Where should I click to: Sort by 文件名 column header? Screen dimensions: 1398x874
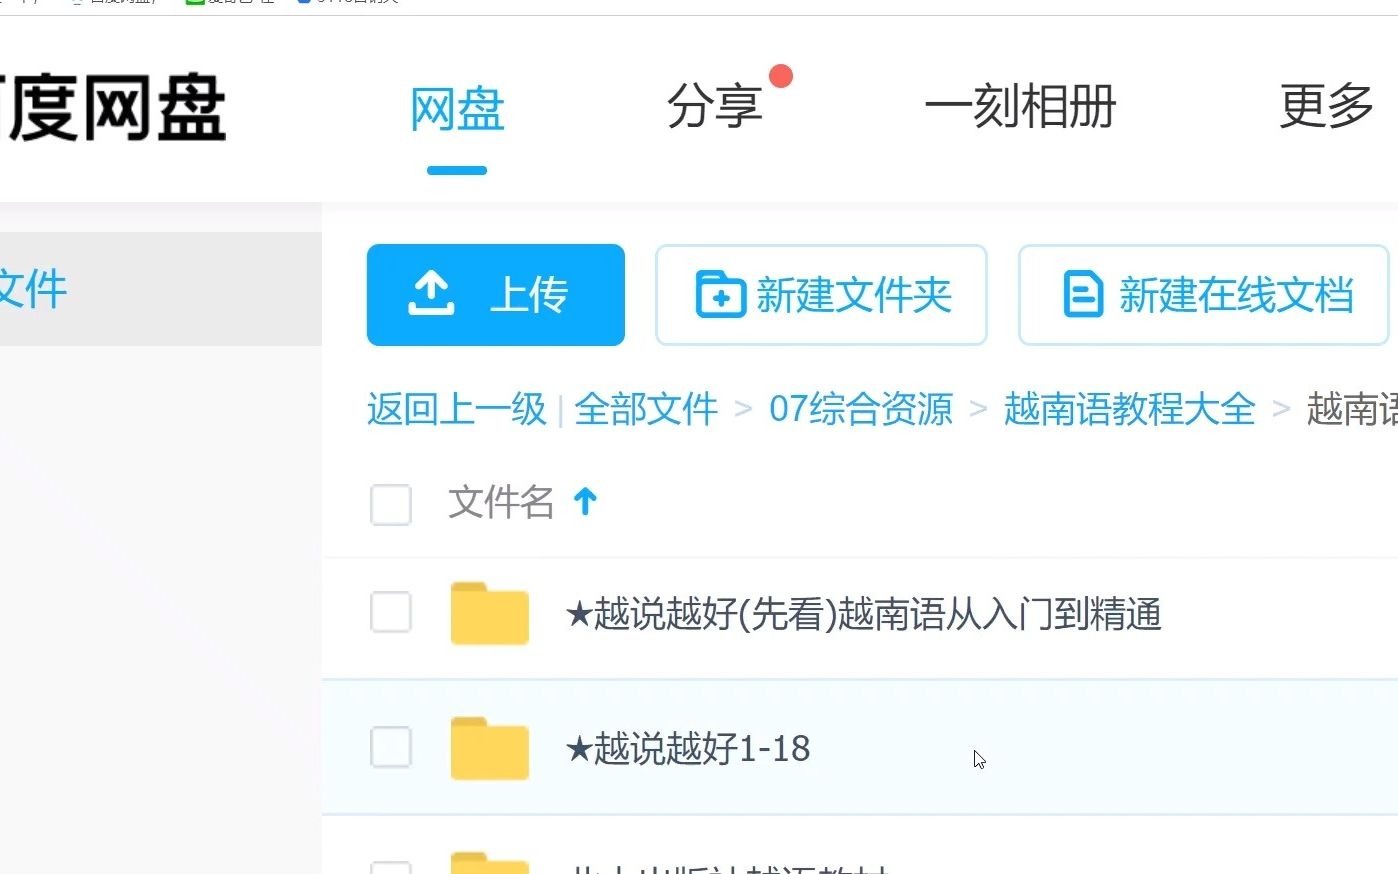[501, 502]
